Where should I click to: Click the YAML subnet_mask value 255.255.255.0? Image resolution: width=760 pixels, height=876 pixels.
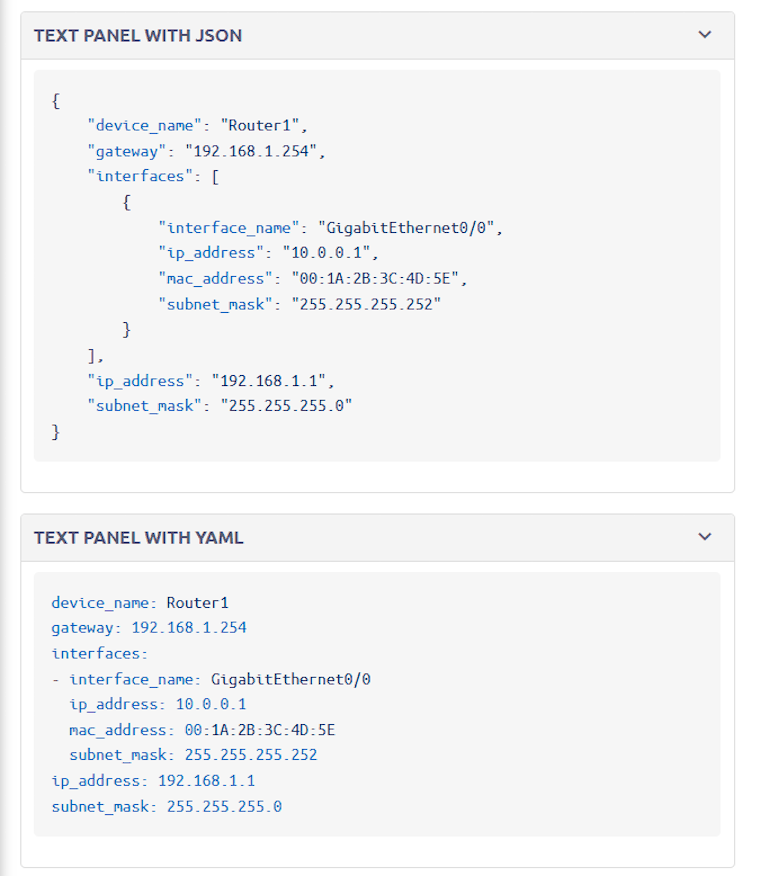coord(224,806)
